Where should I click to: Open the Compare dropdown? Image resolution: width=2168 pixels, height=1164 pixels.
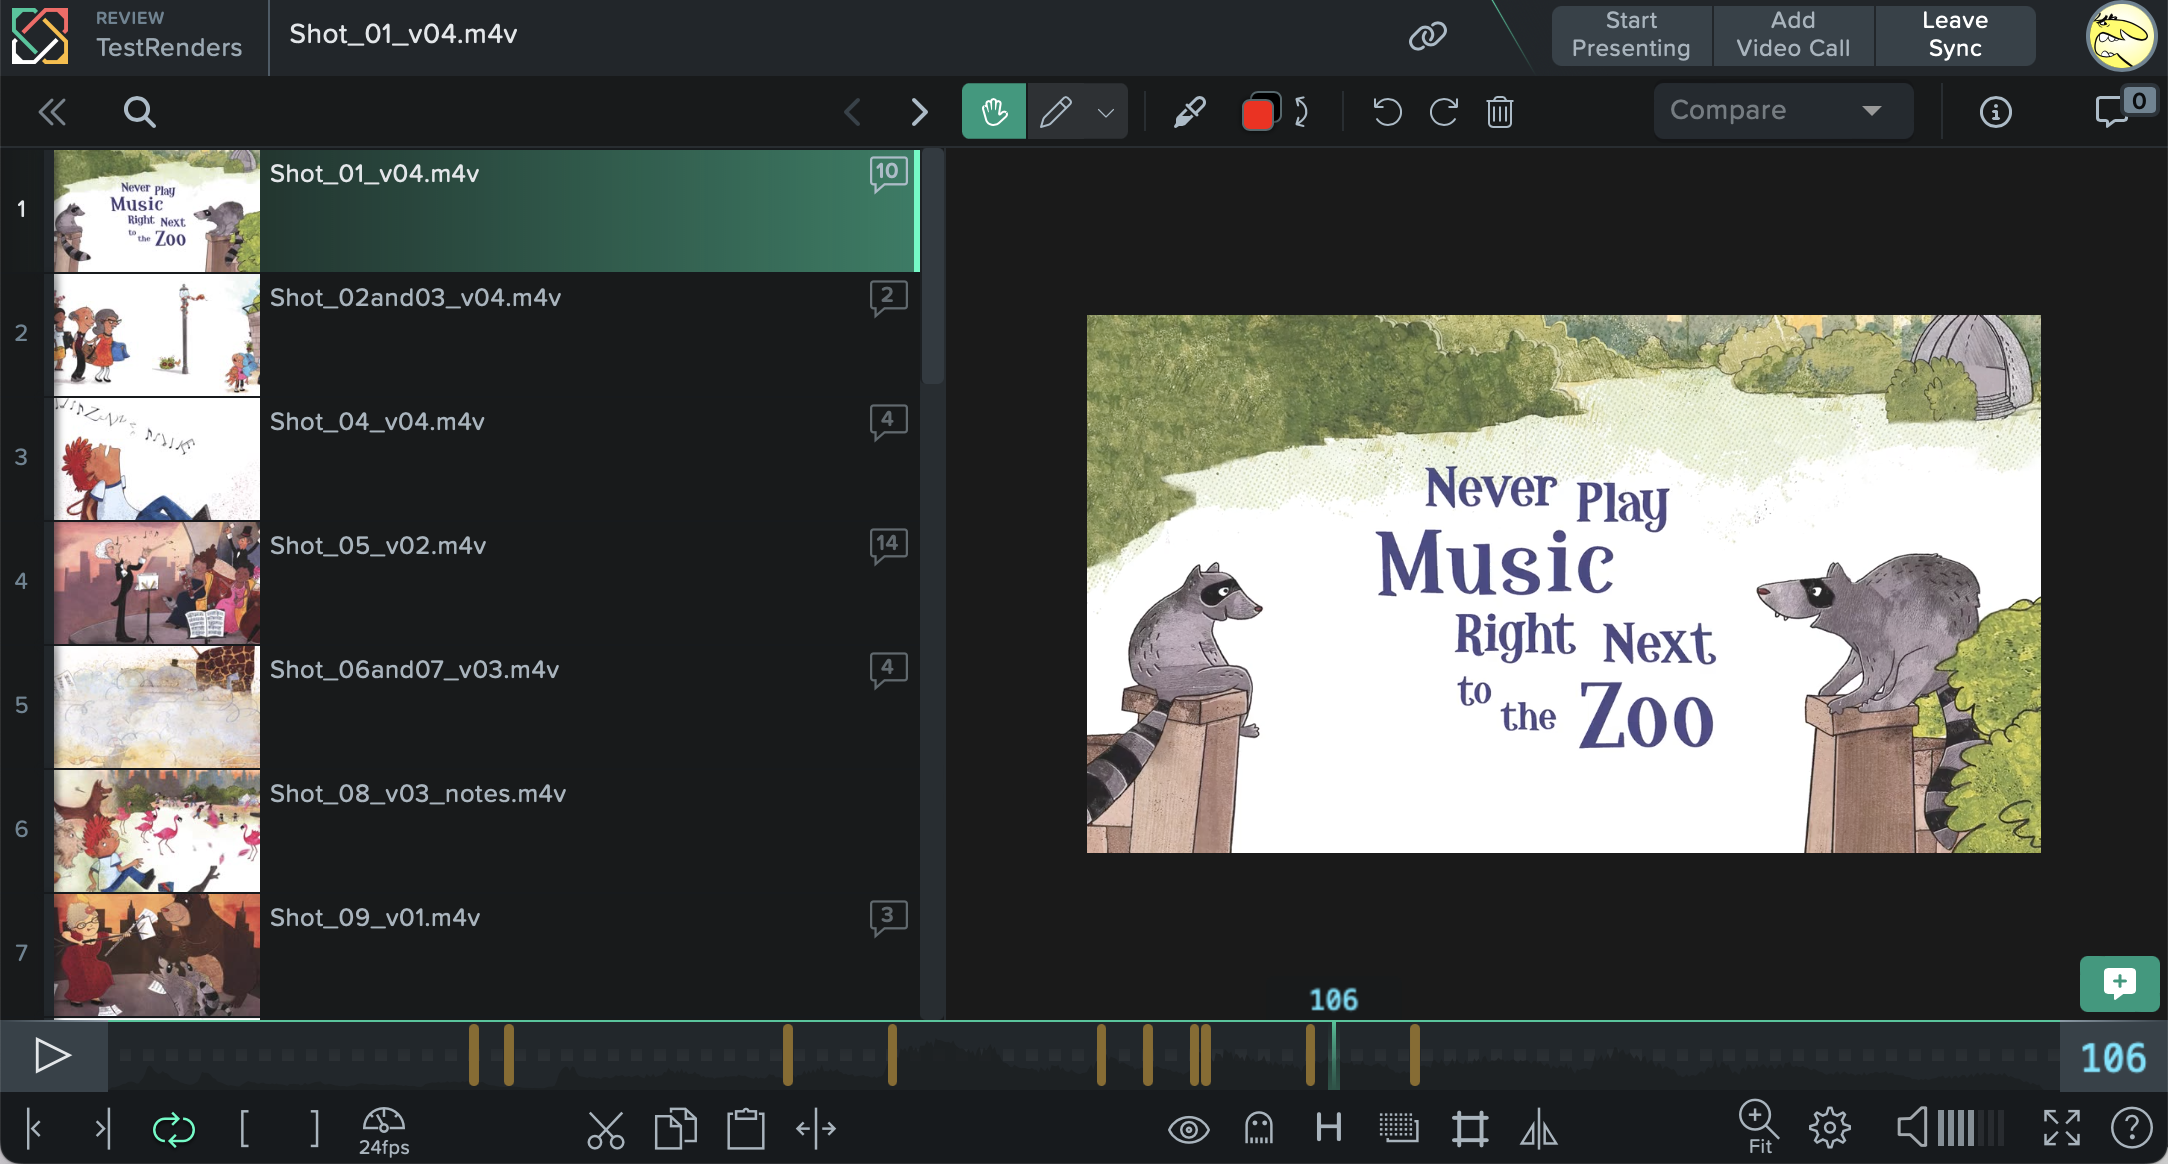pos(1783,111)
